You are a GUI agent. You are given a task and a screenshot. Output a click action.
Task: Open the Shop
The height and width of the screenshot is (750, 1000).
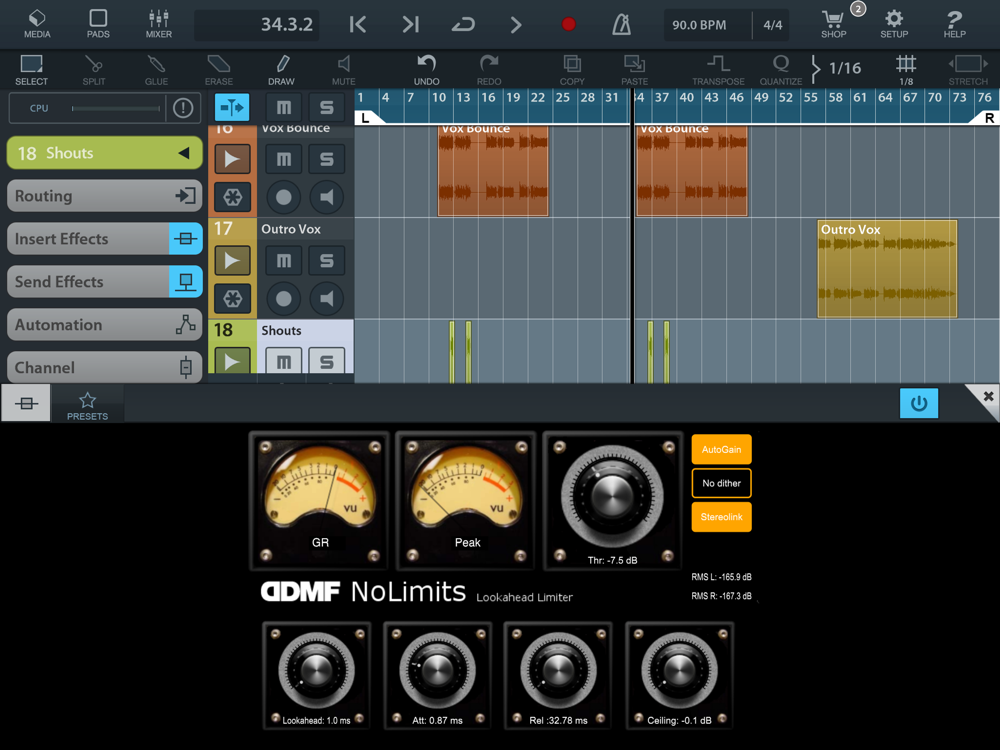tap(834, 24)
